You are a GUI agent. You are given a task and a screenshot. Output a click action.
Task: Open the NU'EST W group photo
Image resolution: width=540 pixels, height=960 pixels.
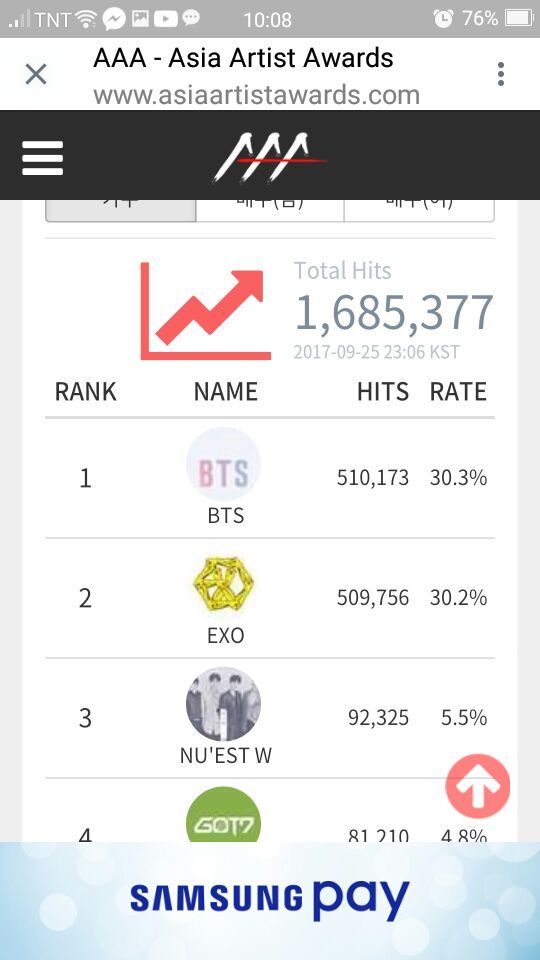coord(223,704)
